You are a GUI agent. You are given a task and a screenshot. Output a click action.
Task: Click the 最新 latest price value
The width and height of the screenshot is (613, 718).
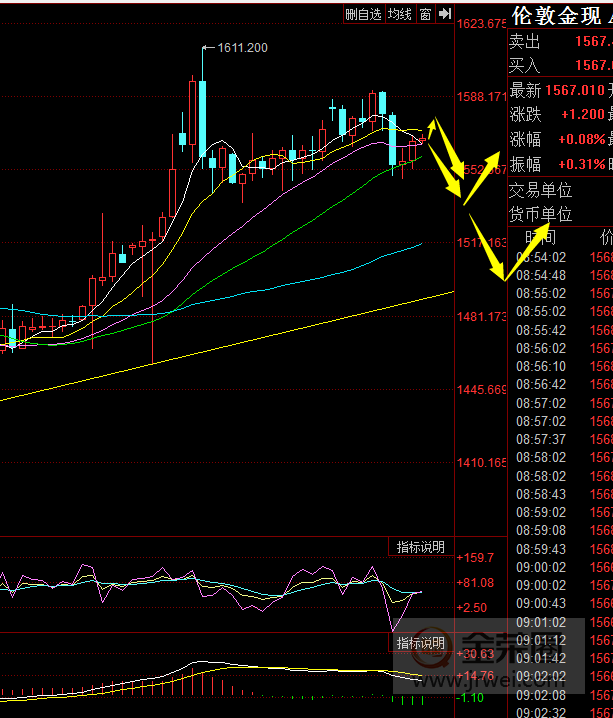click(575, 91)
